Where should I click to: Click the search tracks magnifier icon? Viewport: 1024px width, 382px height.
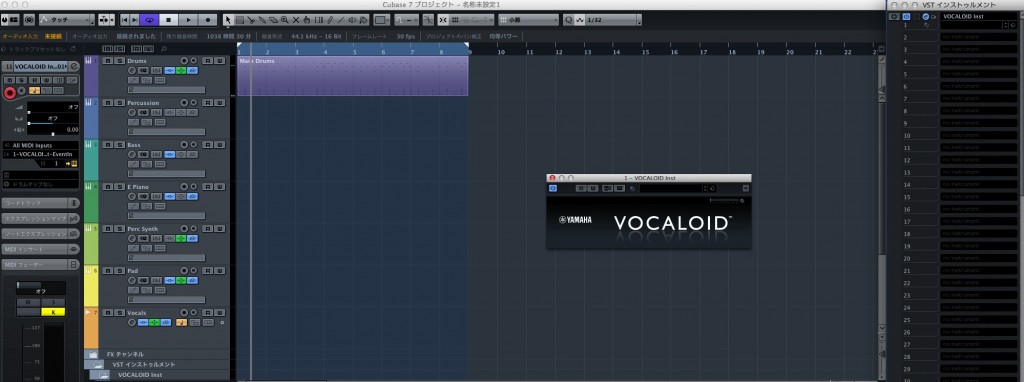[x=164, y=49]
